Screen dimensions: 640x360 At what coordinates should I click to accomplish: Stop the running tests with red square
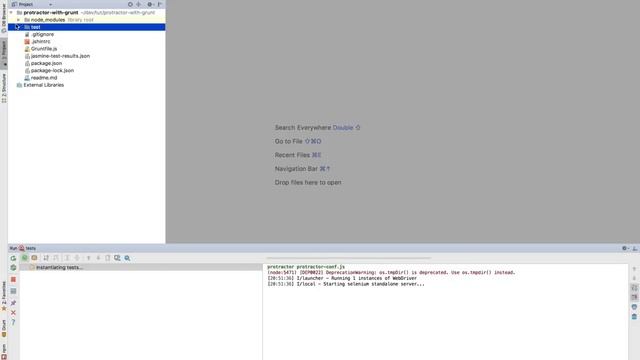[x=13, y=280]
